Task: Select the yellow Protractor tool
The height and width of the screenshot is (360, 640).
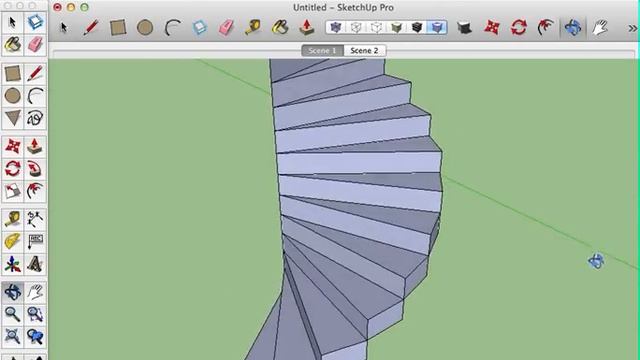Action: [13, 242]
